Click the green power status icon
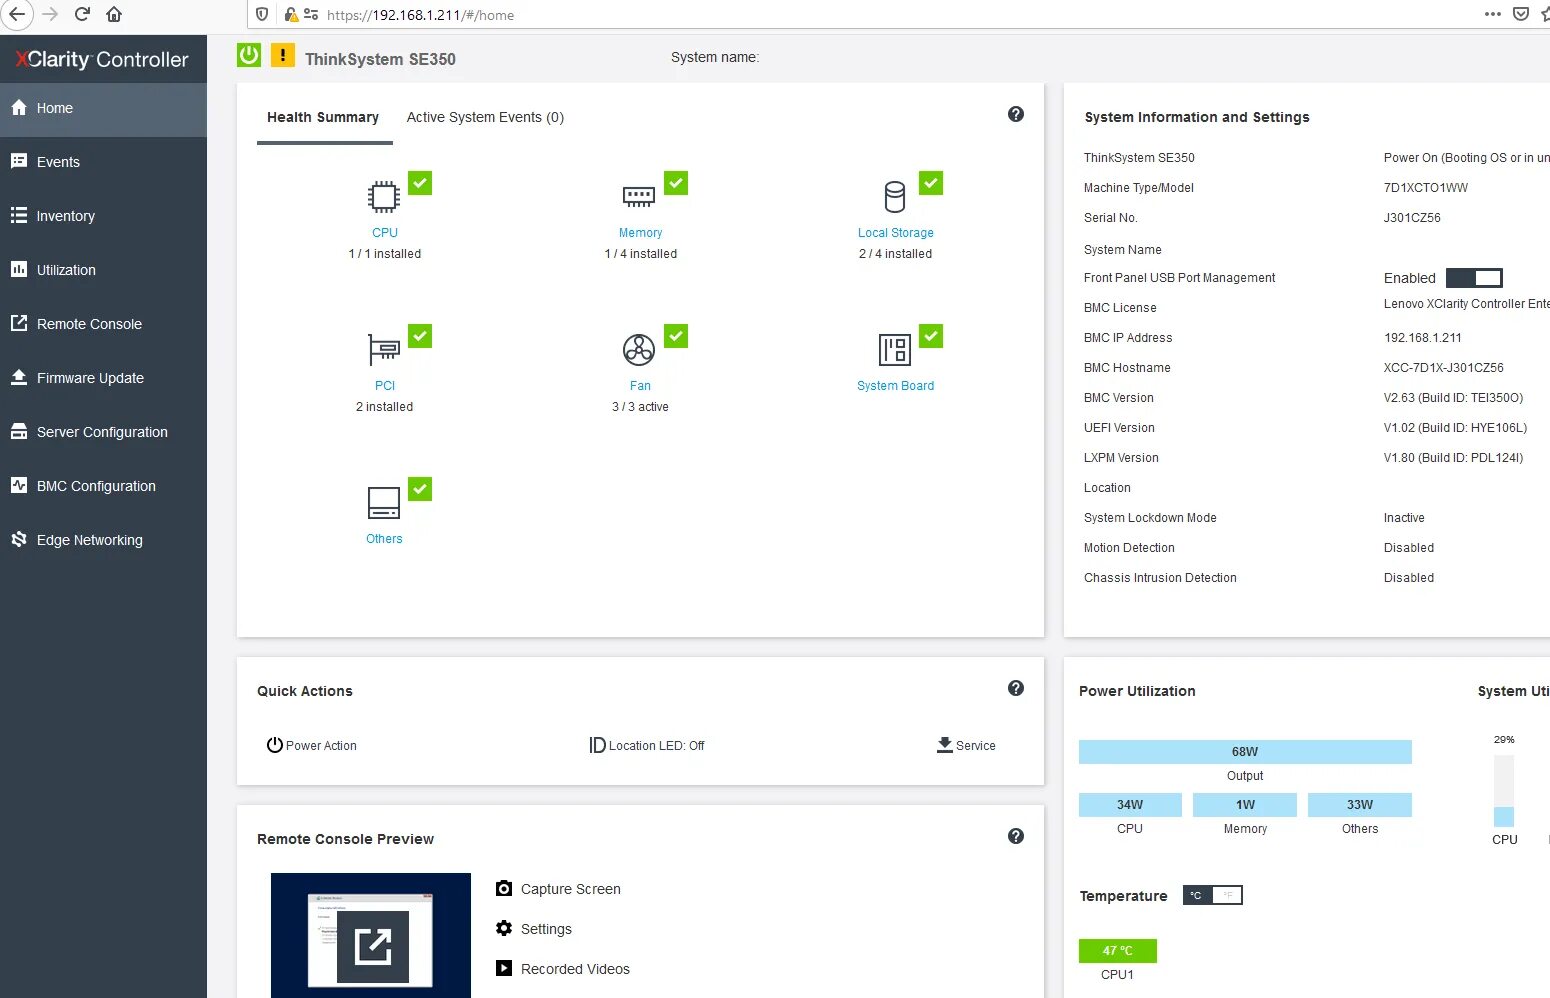1550x998 pixels. 249,55
